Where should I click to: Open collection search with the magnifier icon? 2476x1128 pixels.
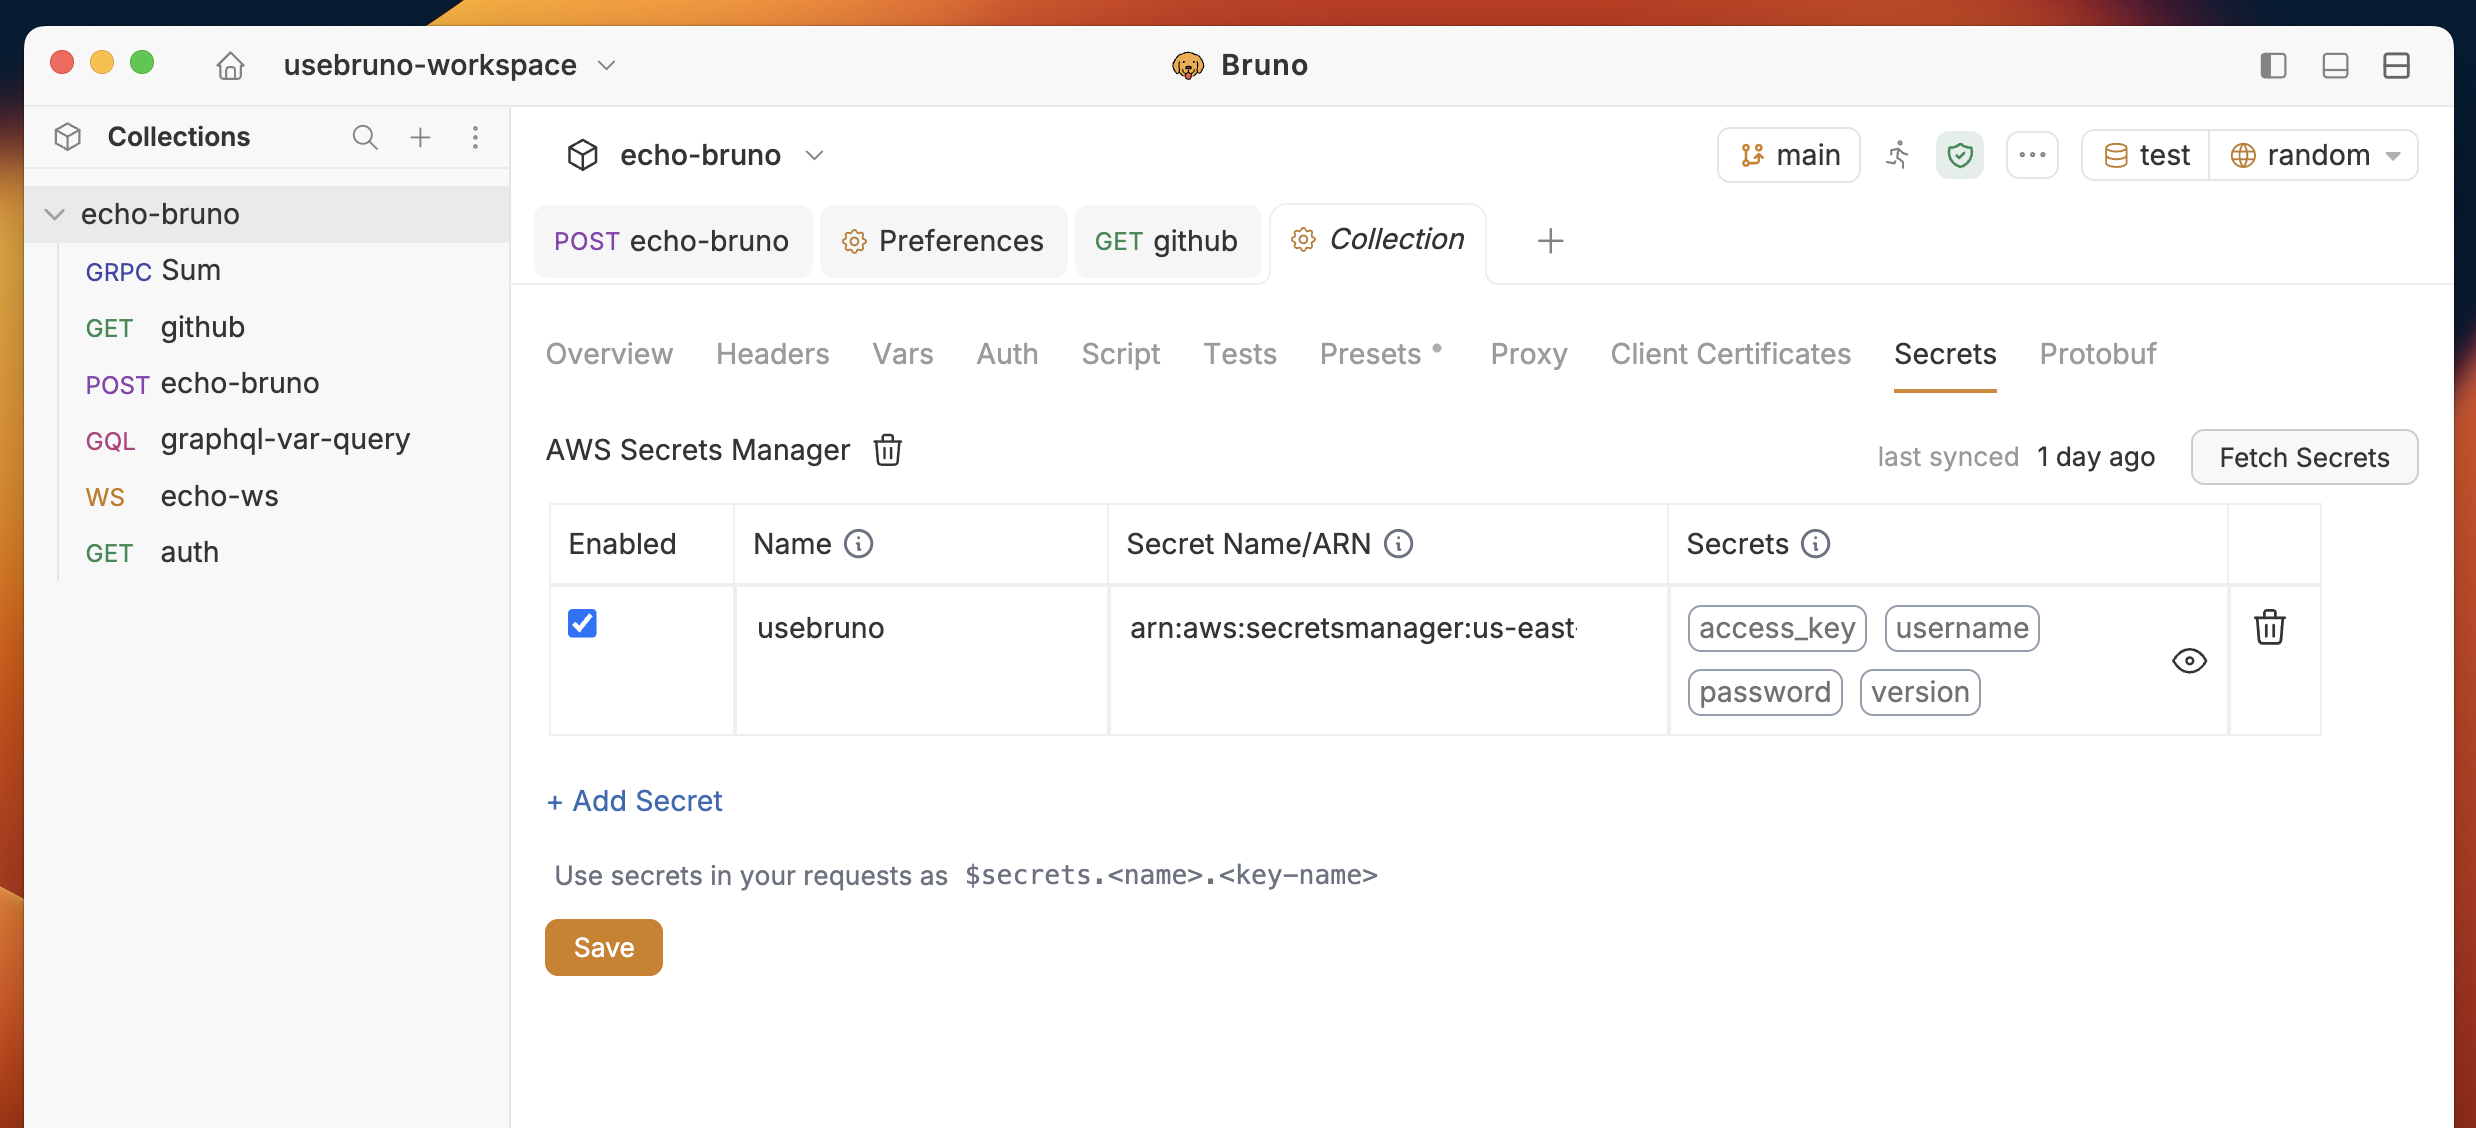point(365,137)
